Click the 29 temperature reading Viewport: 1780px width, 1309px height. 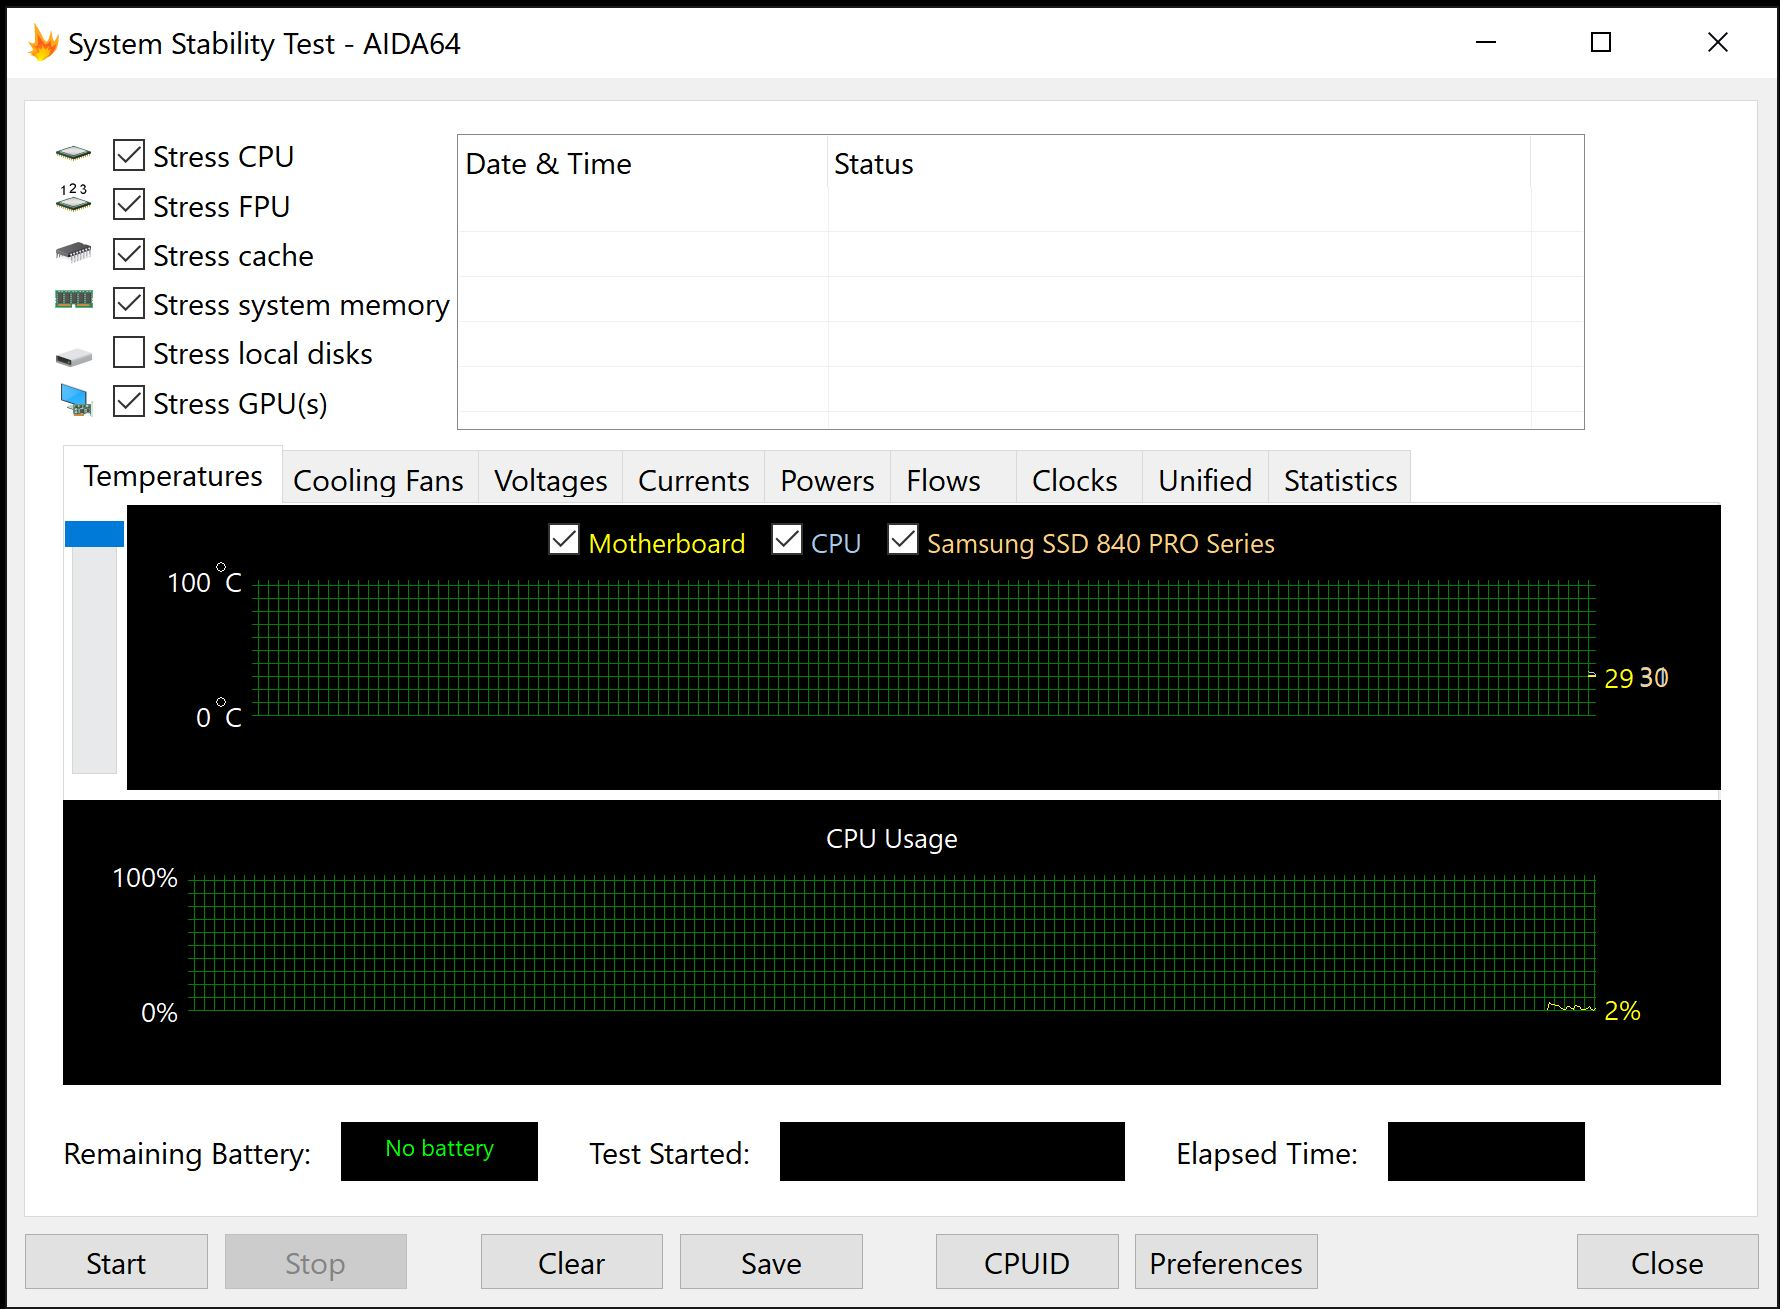[1618, 678]
